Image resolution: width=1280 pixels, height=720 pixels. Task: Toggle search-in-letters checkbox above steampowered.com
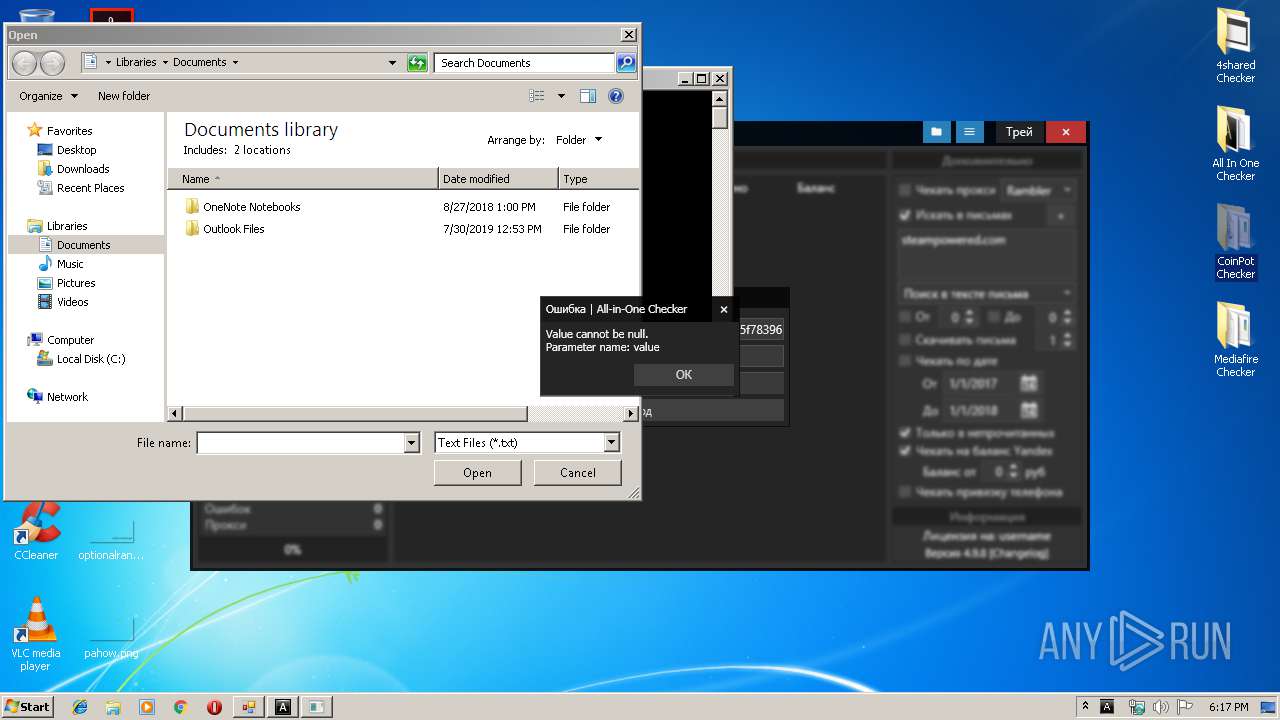[x=905, y=215]
